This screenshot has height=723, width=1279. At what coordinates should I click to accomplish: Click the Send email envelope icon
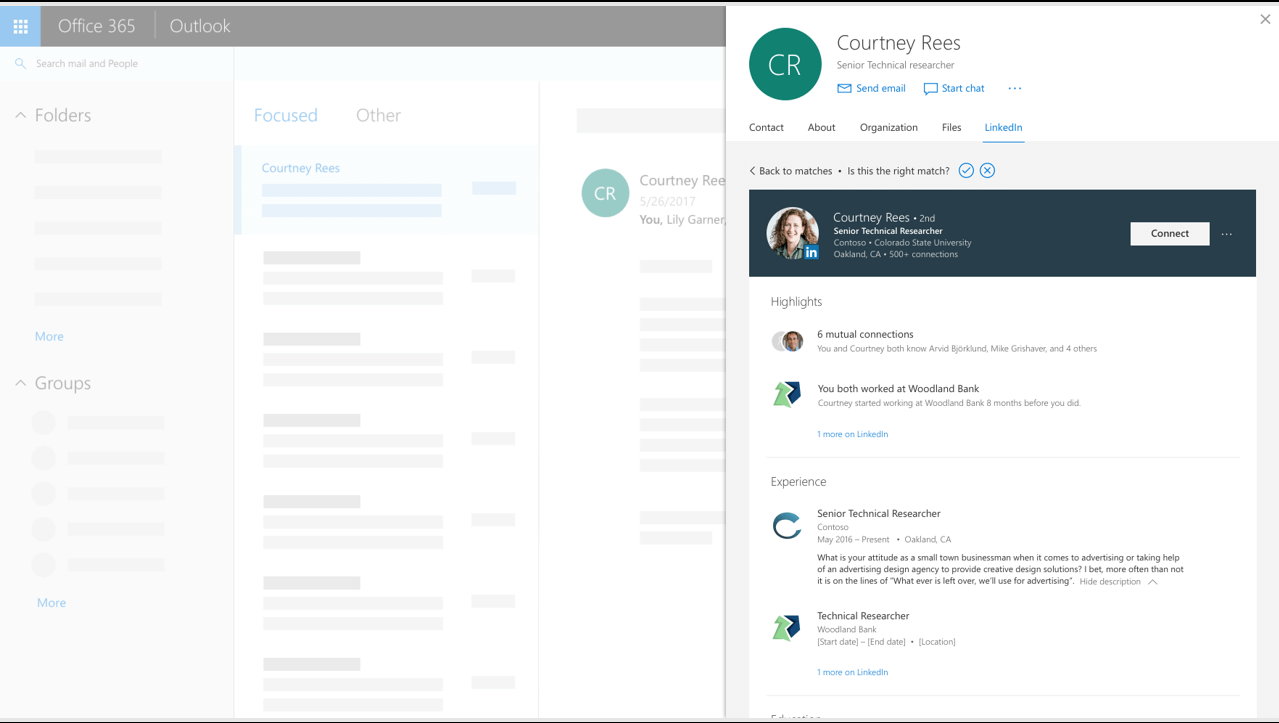(x=843, y=88)
